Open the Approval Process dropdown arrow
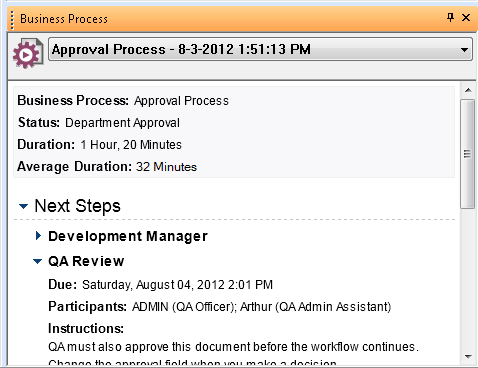Viewport: 478px width, 368px height. 464,50
